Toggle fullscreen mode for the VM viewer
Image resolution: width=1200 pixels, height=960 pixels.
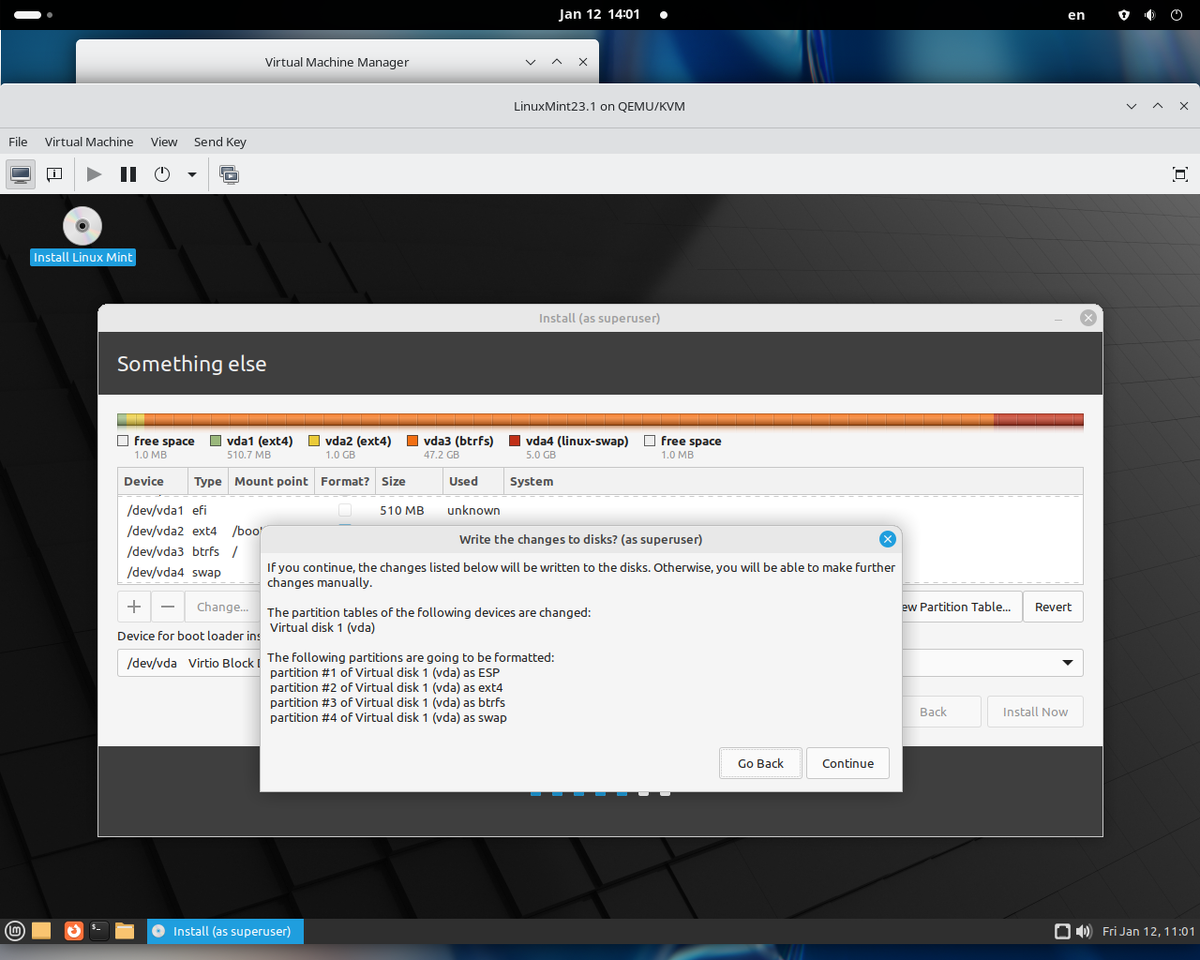(x=1180, y=174)
